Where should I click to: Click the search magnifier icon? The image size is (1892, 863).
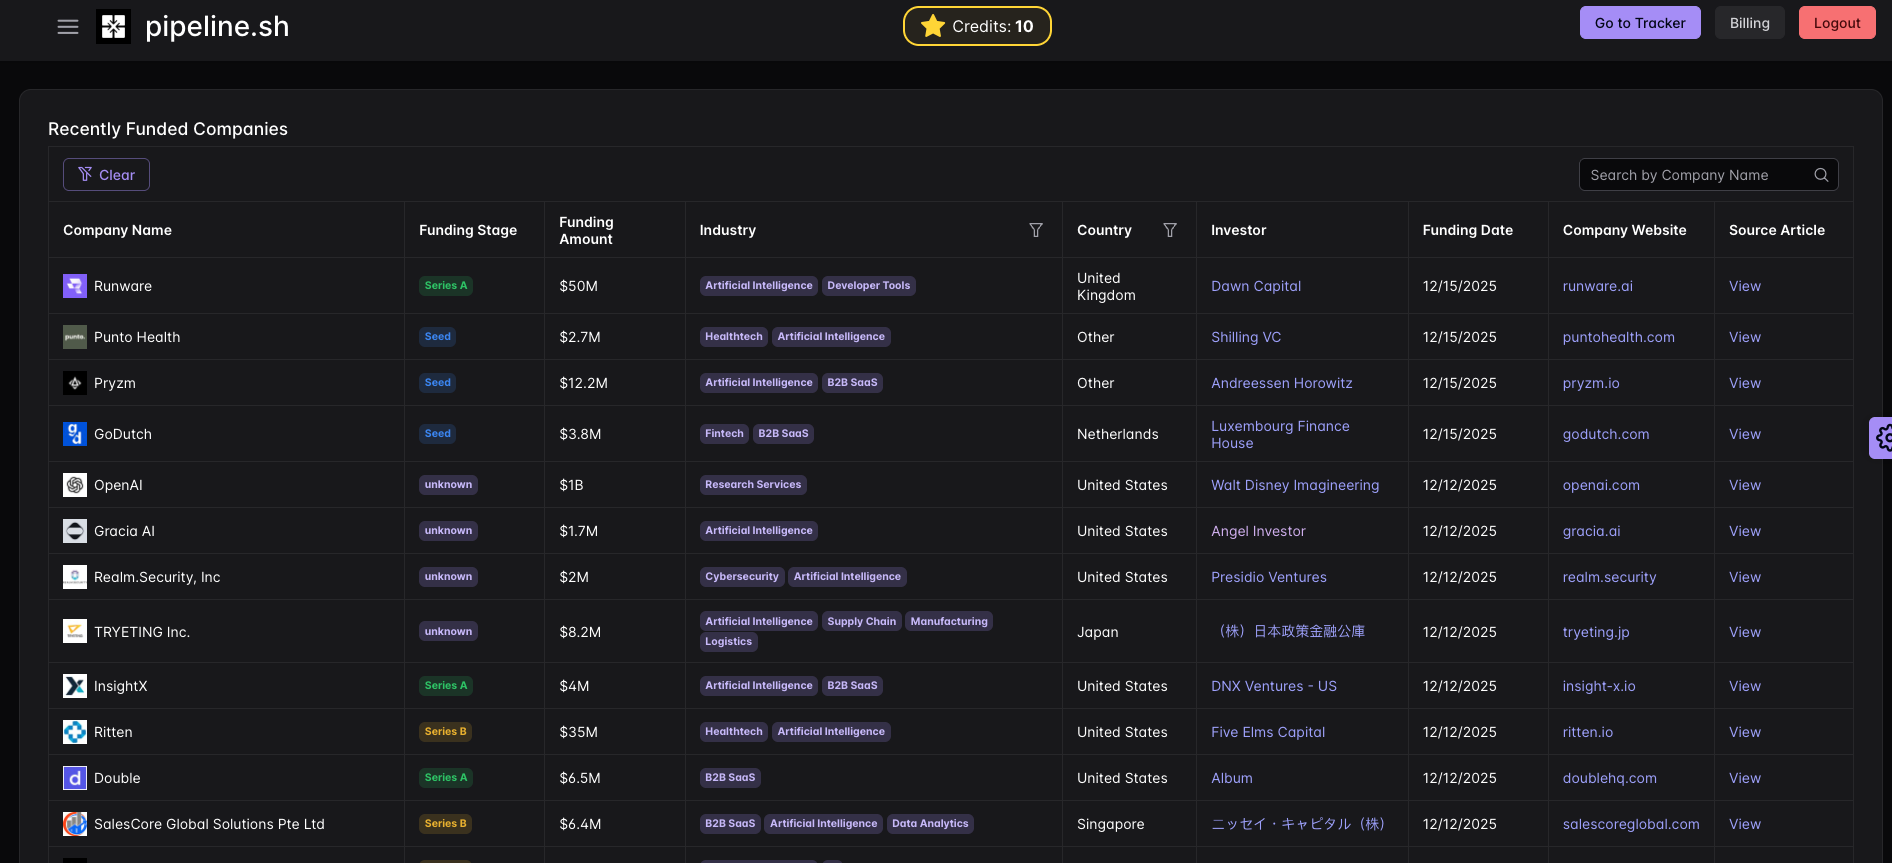click(1821, 175)
